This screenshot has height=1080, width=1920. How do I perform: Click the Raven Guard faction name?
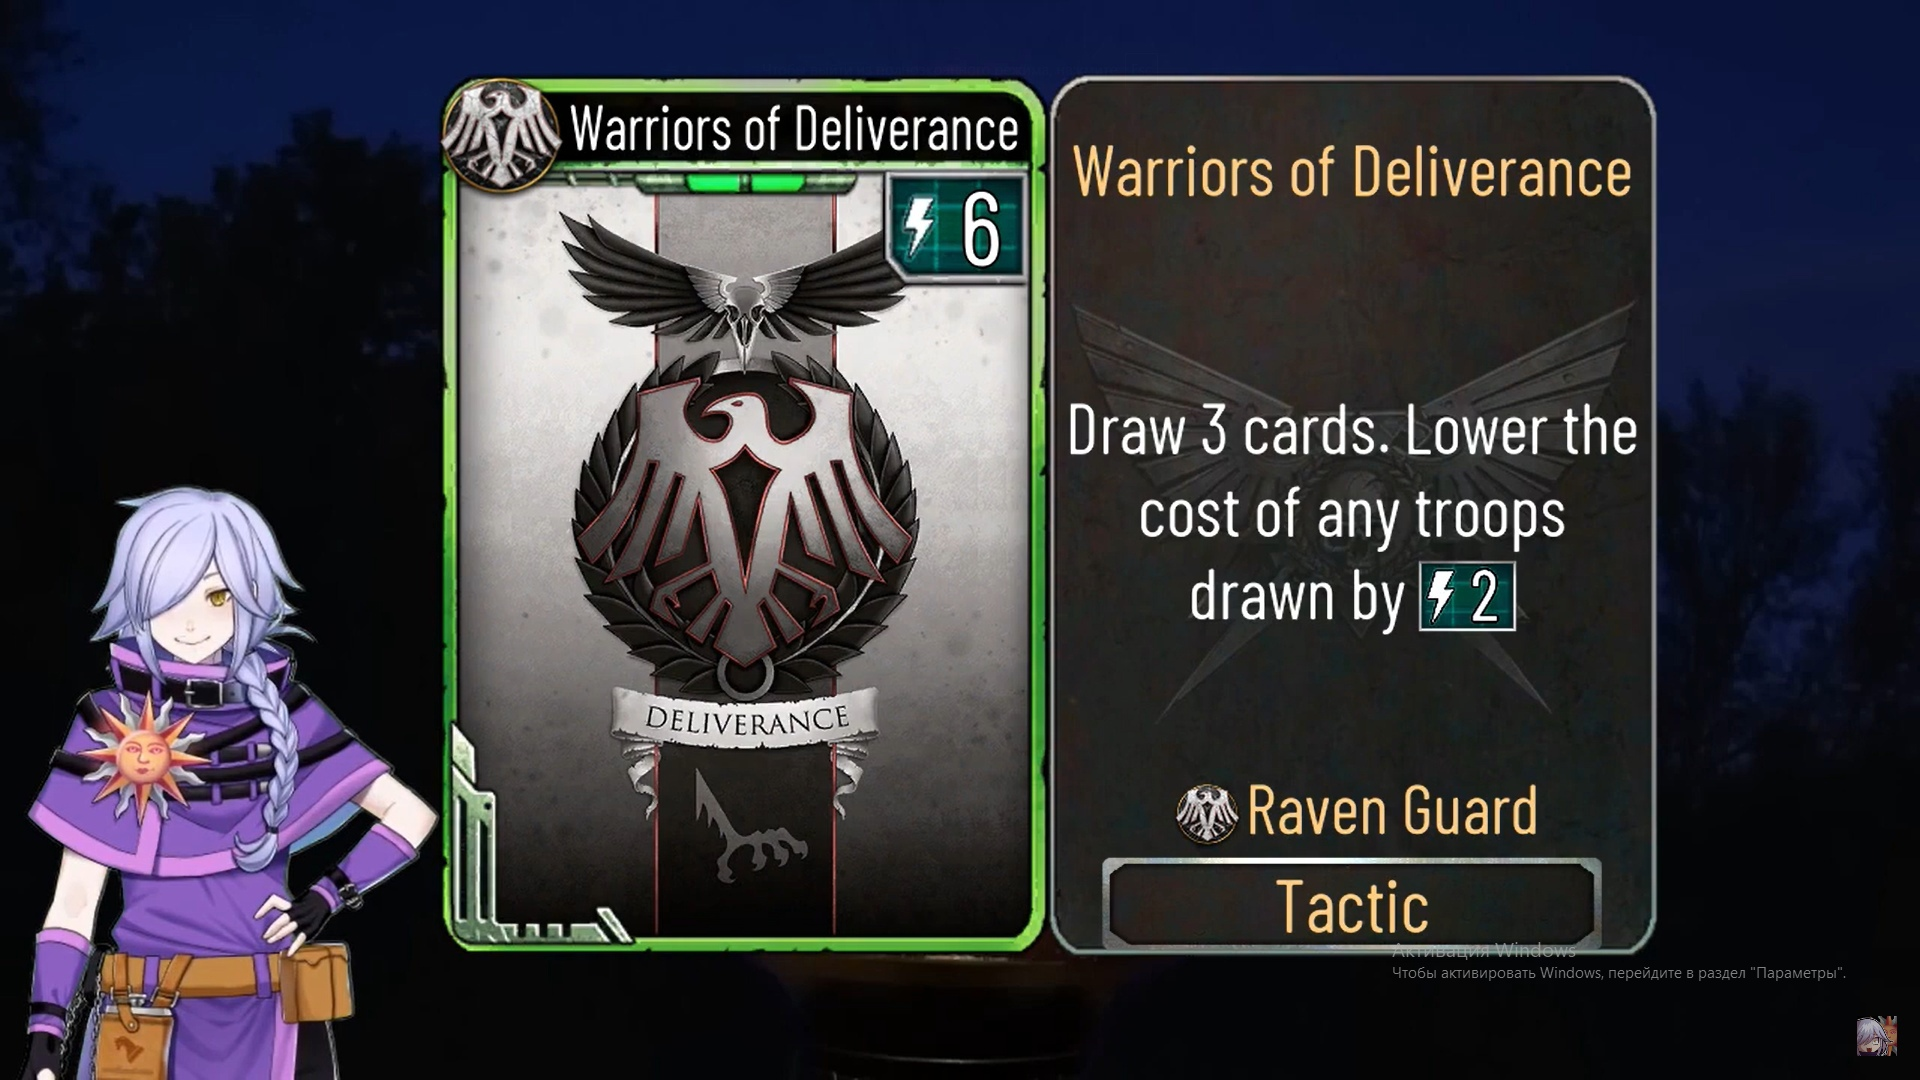pyautogui.click(x=1392, y=811)
